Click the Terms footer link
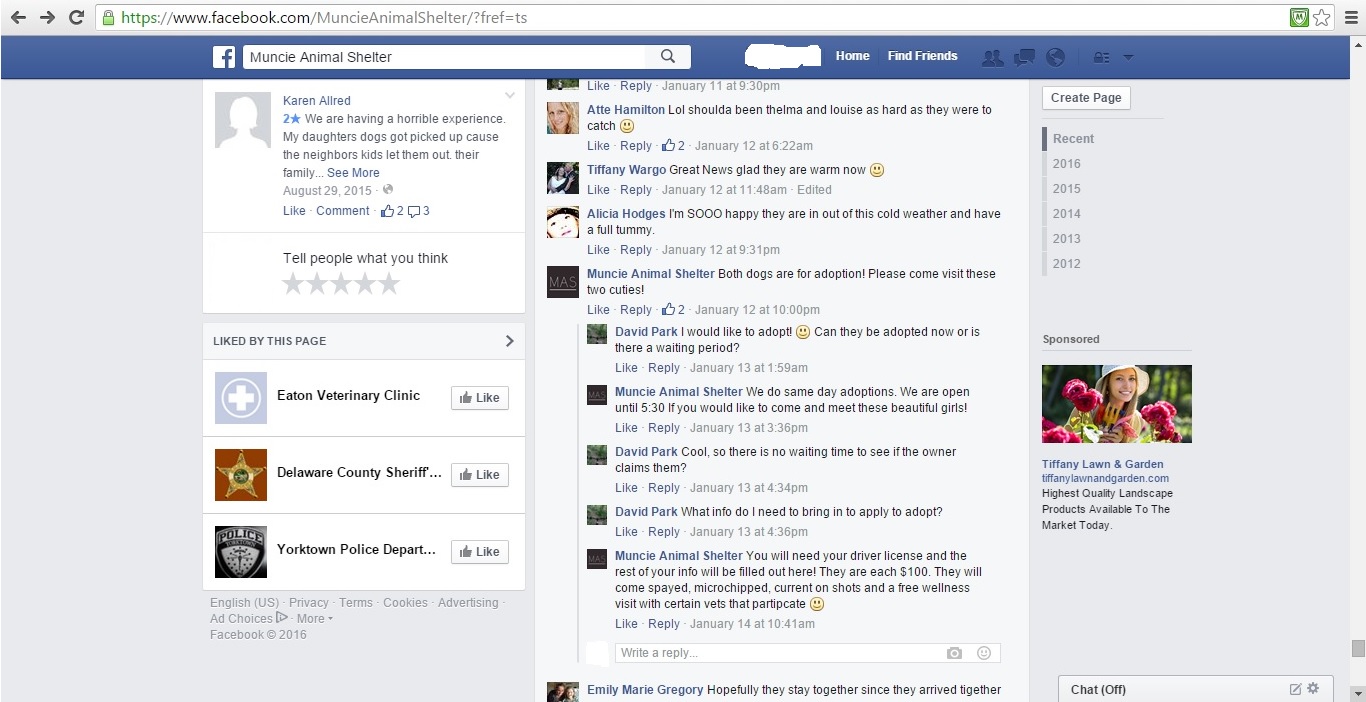The height and width of the screenshot is (702, 1366). 356,603
